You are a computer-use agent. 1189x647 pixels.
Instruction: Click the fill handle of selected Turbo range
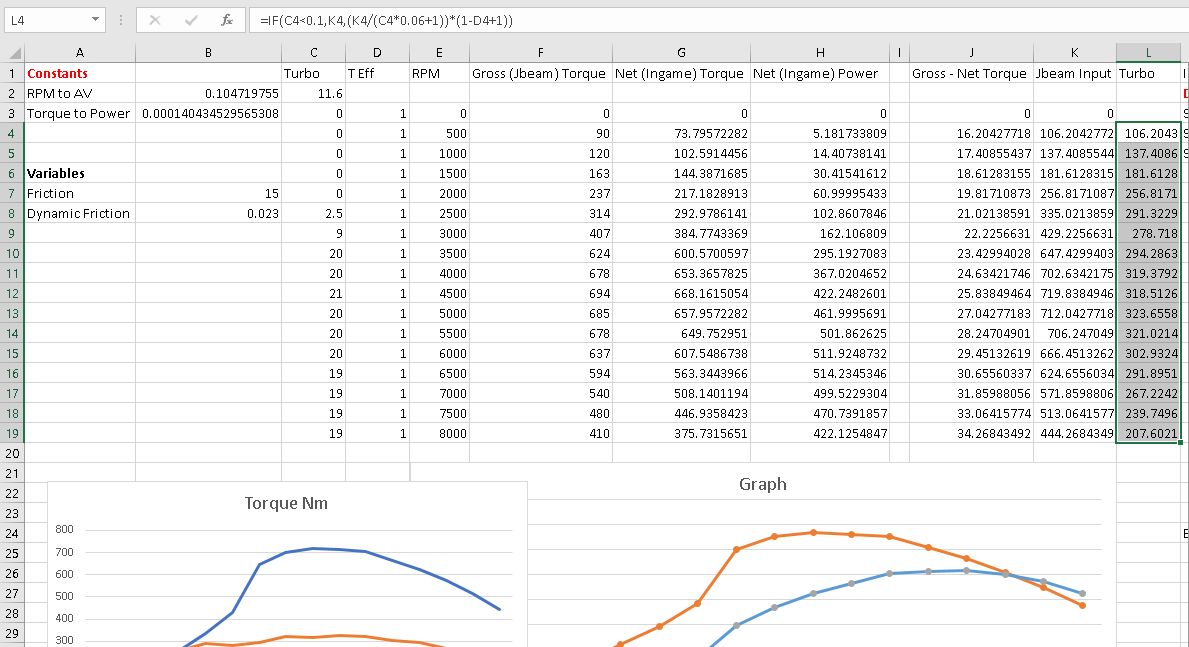point(1181,443)
